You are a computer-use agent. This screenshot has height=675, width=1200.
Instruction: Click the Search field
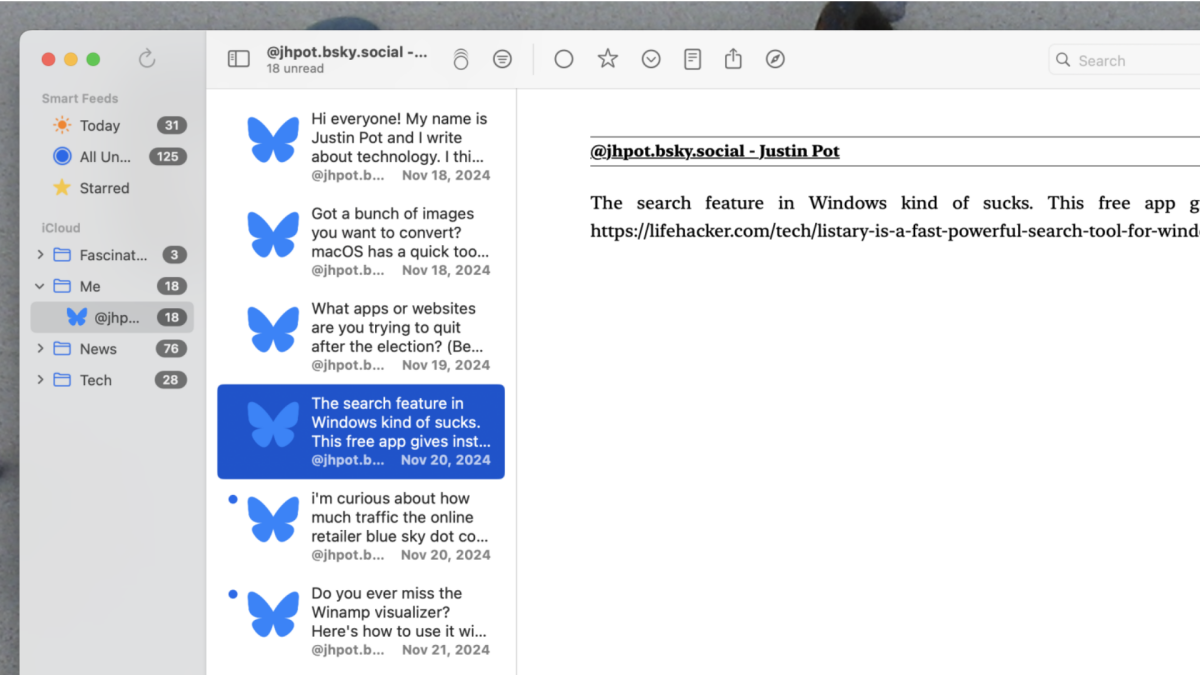point(1124,60)
